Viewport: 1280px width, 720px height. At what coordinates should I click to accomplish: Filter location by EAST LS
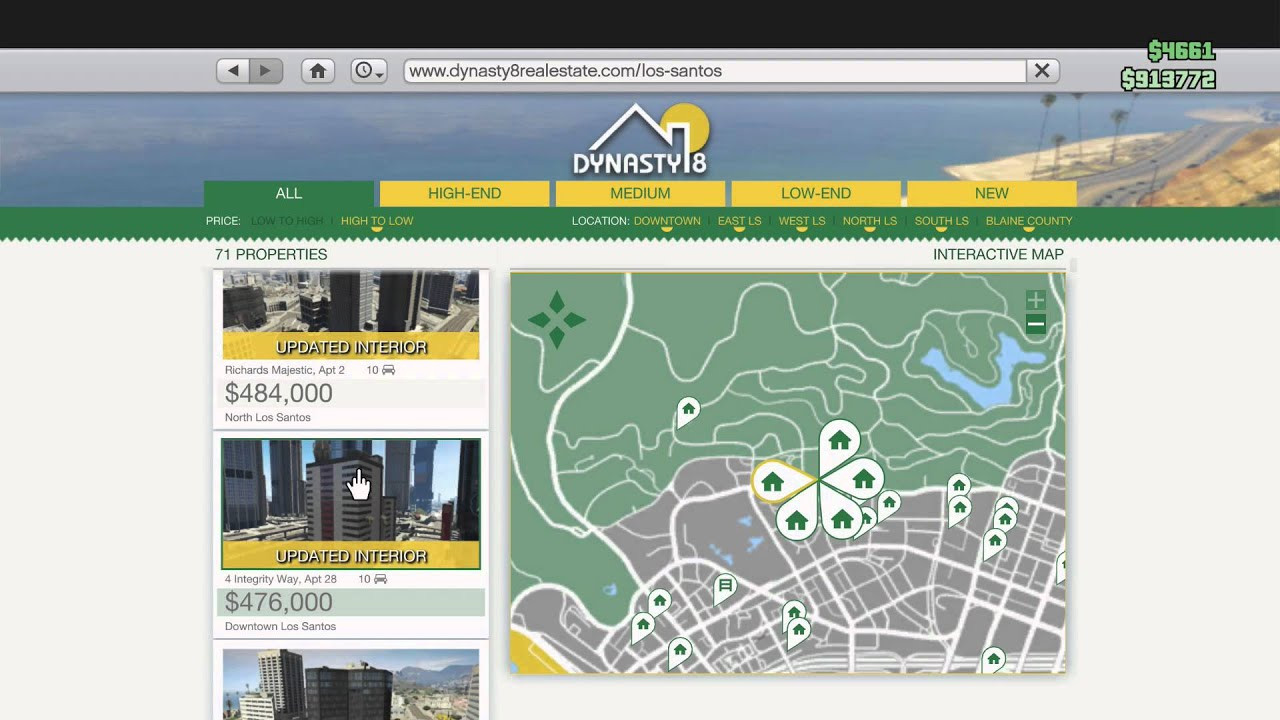[x=739, y=221]
